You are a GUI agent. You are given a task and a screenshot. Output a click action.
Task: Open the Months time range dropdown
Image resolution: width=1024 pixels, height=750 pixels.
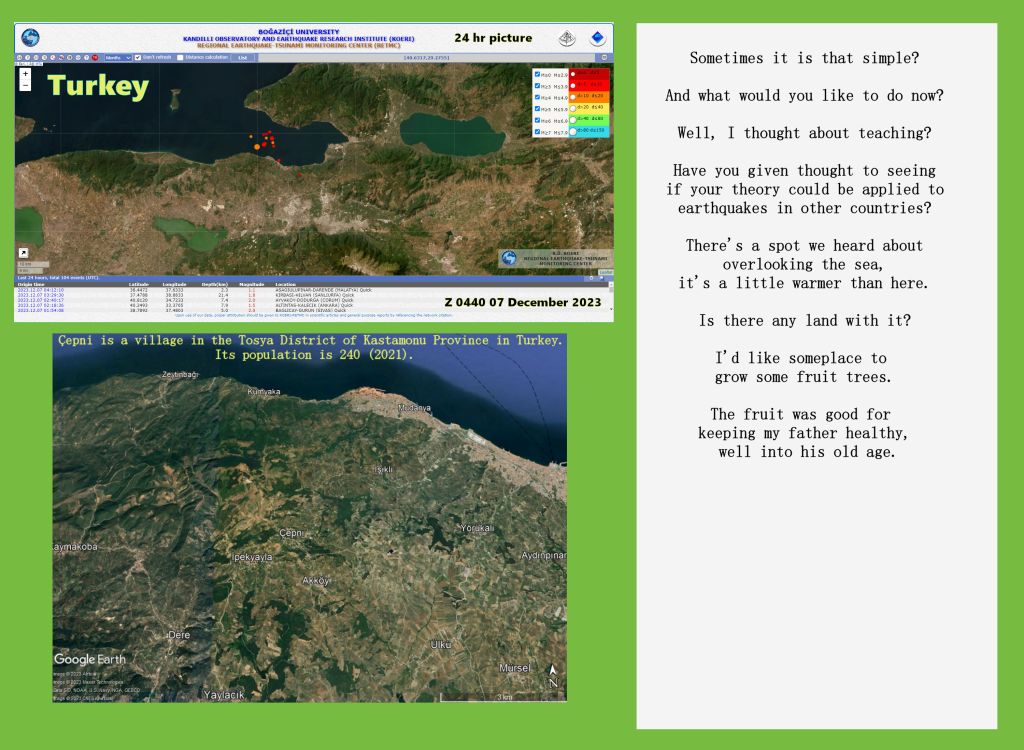118,58
